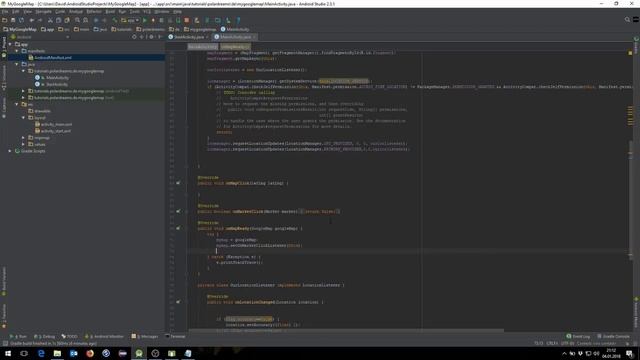Click the green Run app button

(144, 20)
